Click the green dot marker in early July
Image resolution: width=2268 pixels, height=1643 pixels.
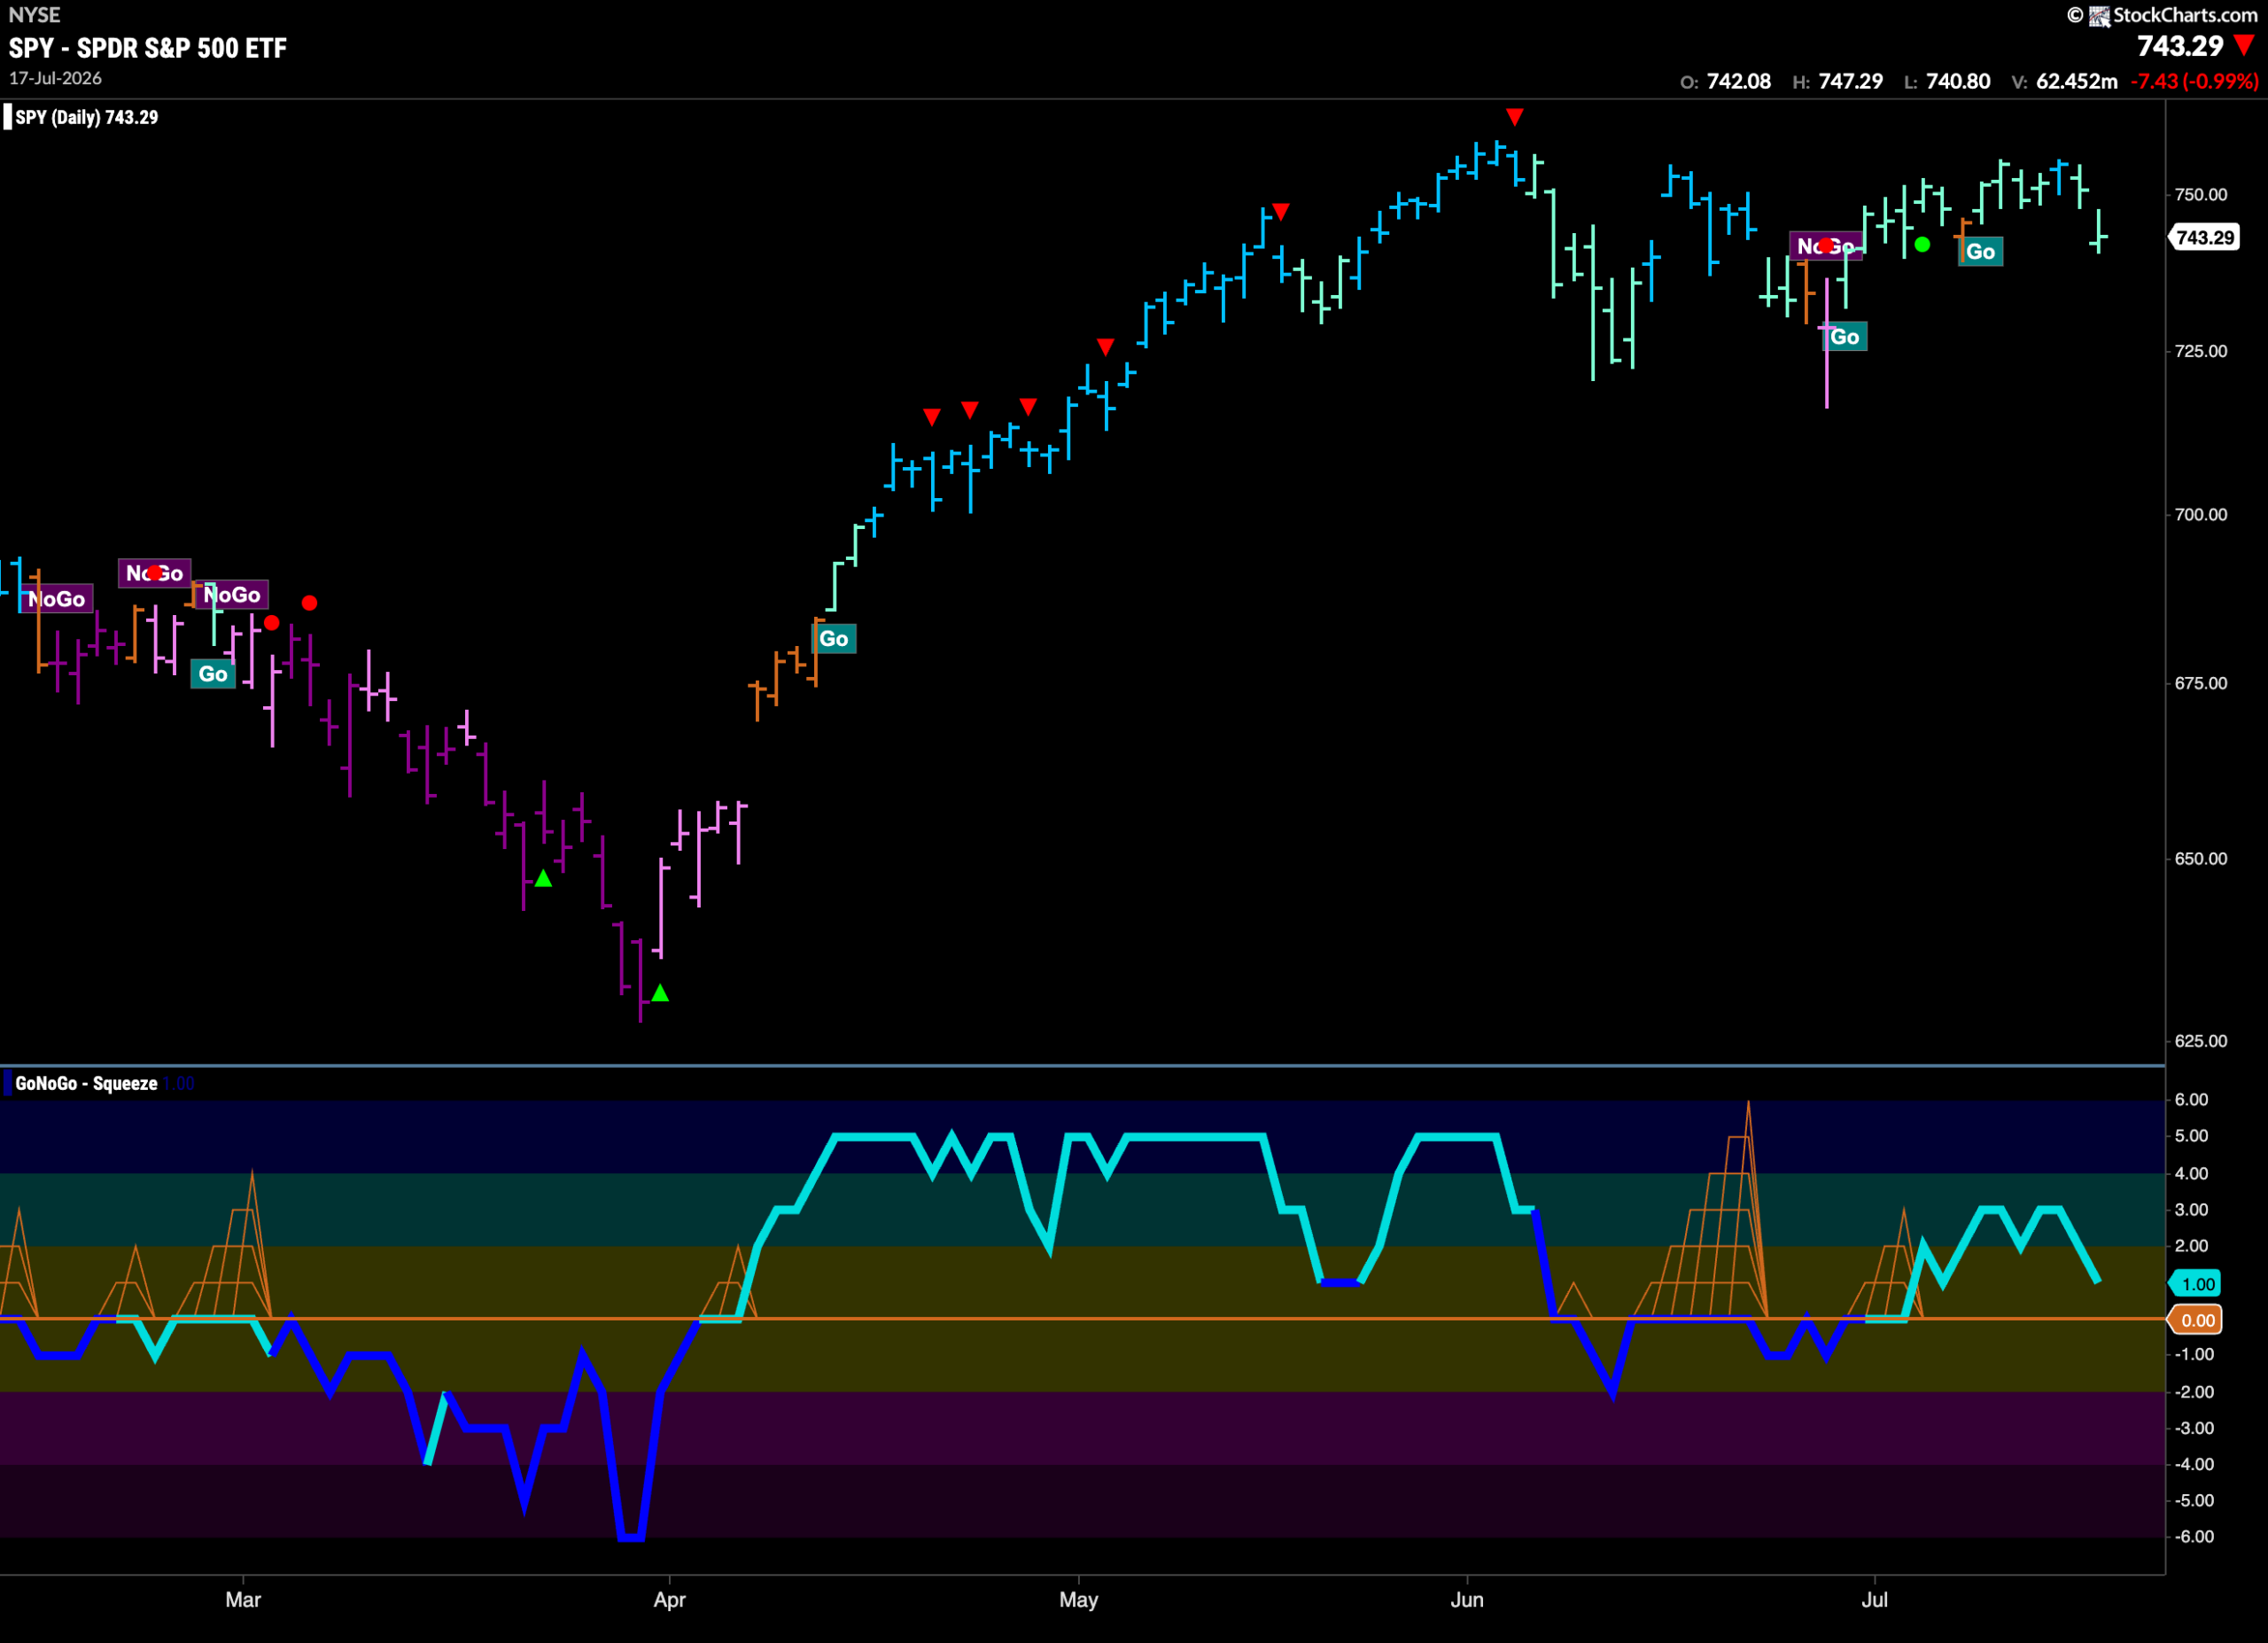click(1922, 244)
